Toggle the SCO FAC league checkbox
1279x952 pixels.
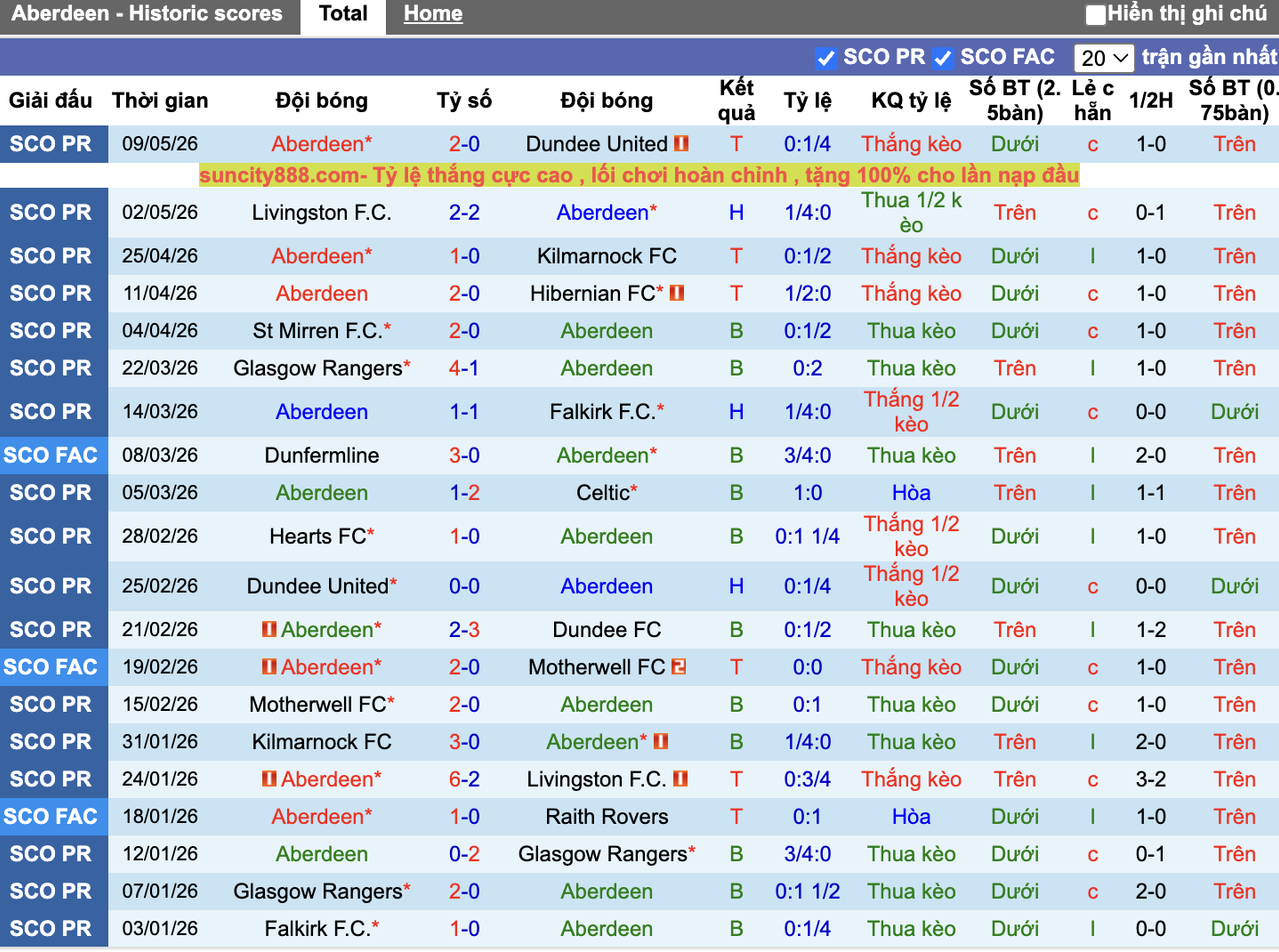point(943,58)
